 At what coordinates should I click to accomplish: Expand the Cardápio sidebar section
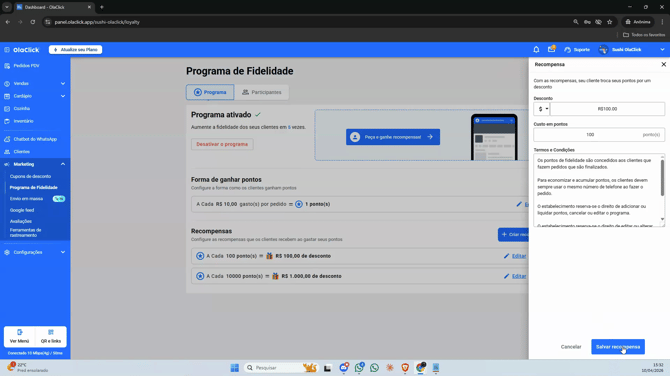tap(35, 96)
